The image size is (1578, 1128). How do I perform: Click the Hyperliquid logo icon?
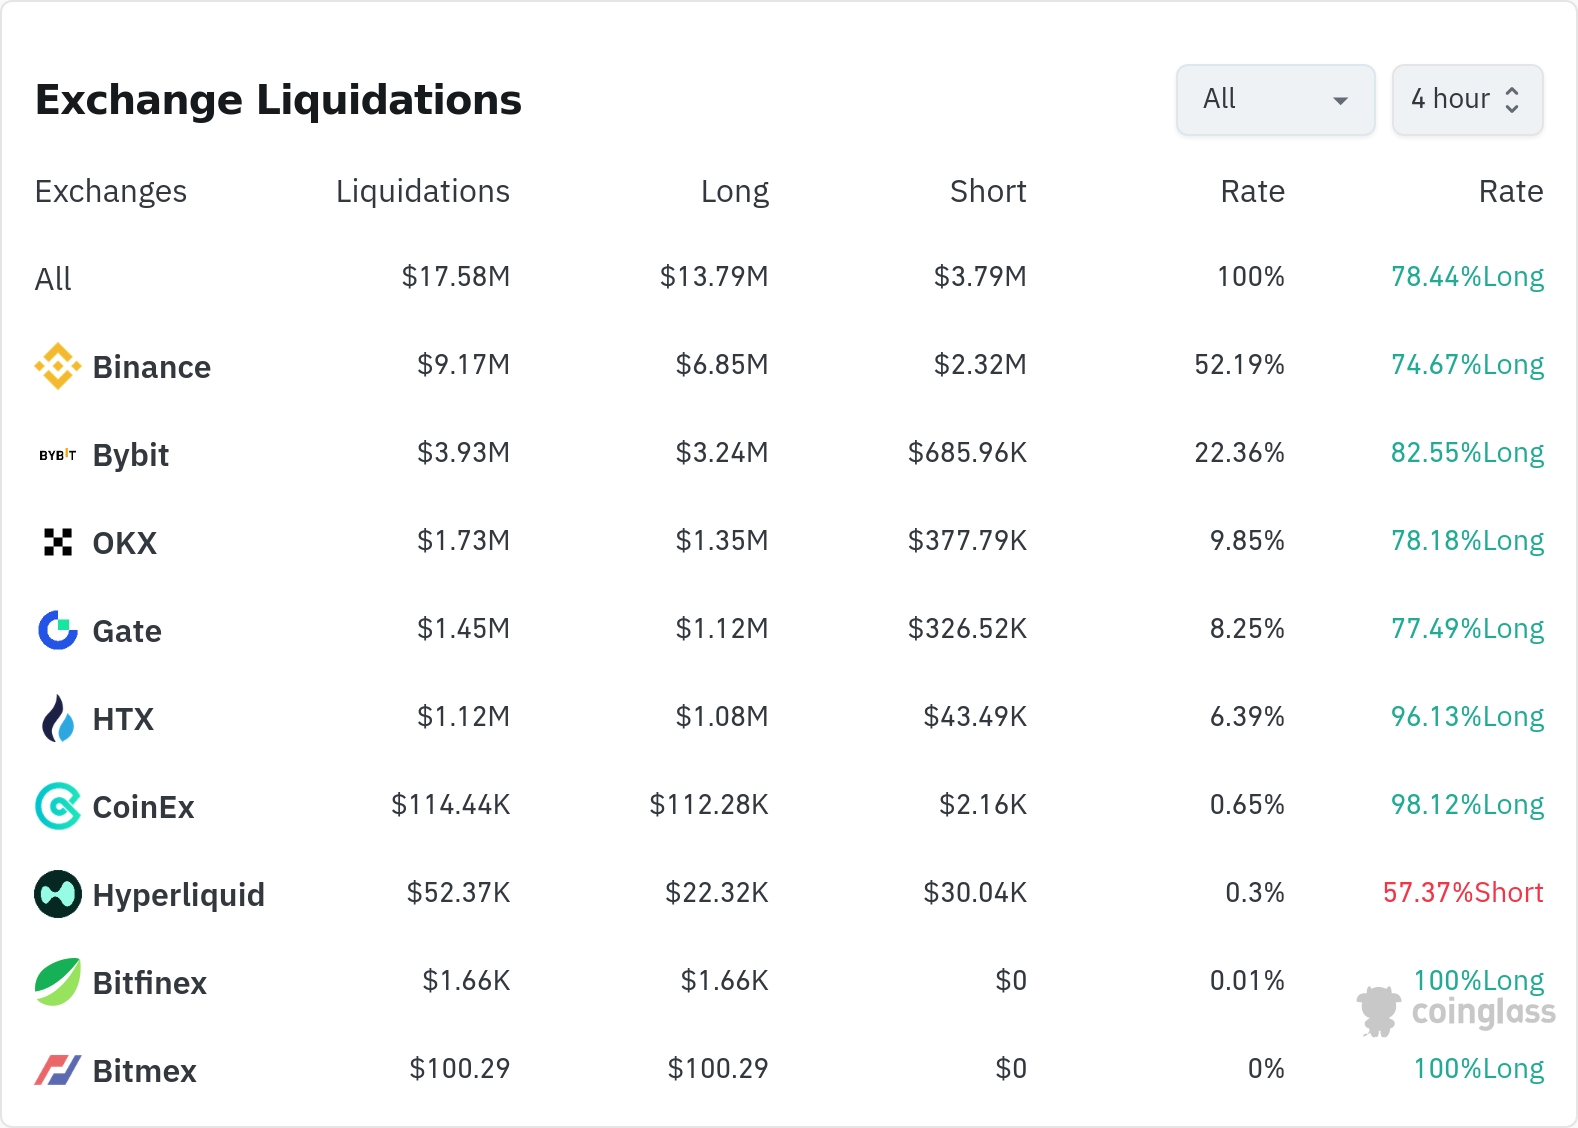[58, 894]
